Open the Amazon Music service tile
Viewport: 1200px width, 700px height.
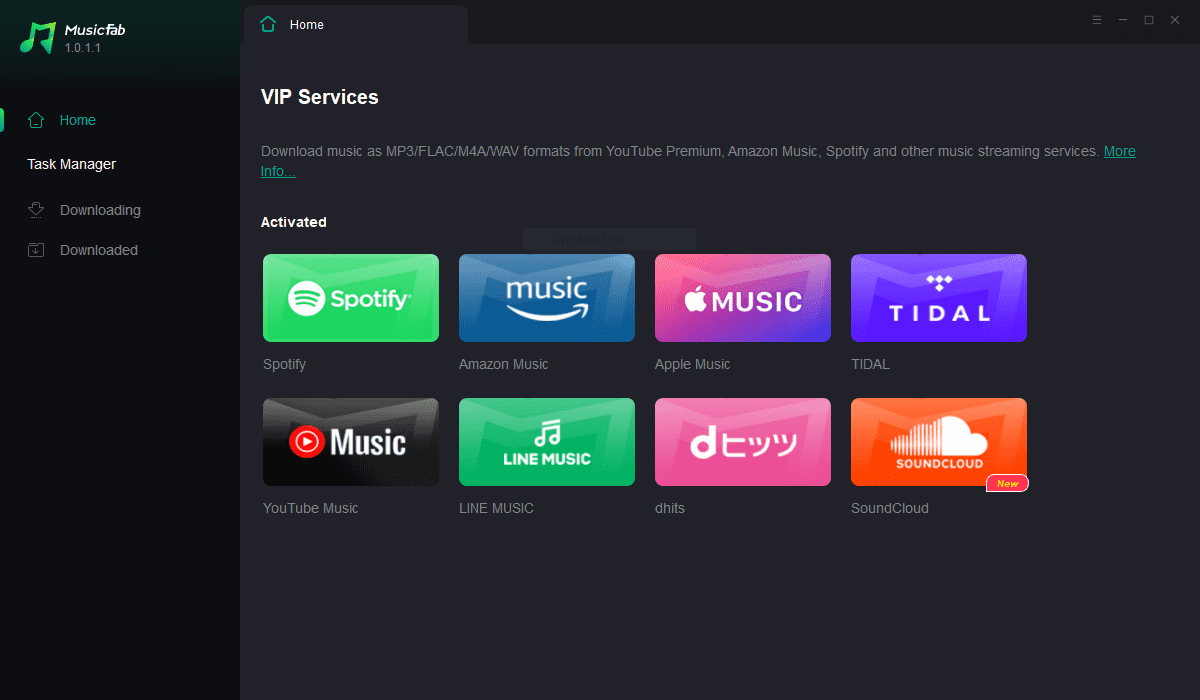coord(547,298)
